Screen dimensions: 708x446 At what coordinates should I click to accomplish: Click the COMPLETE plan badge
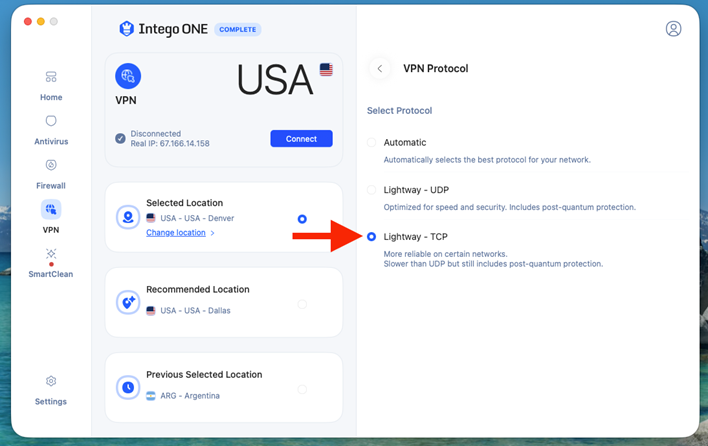pos(238,29)
